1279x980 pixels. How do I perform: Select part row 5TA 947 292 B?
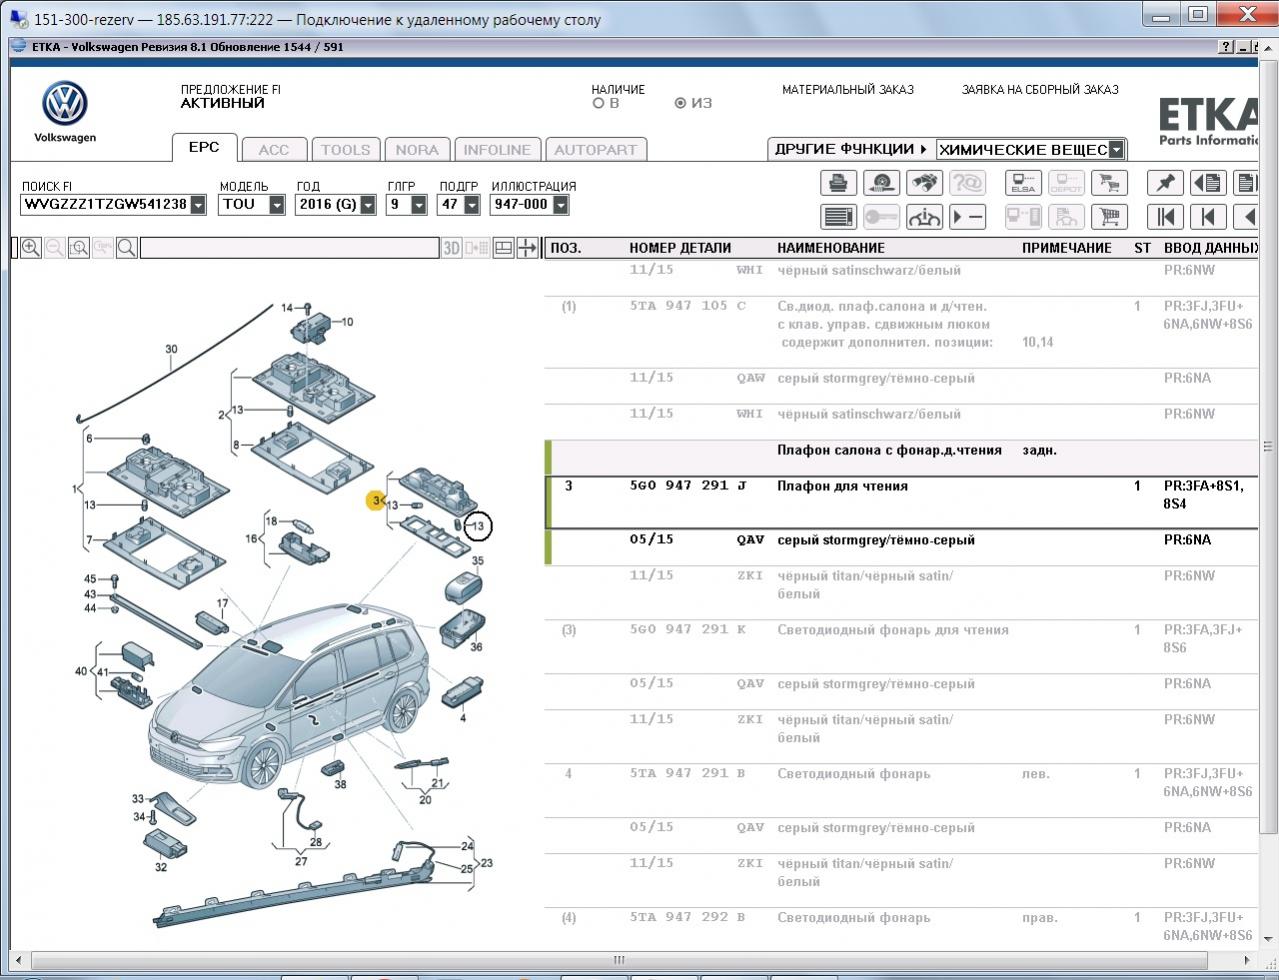tap(900, 927)
